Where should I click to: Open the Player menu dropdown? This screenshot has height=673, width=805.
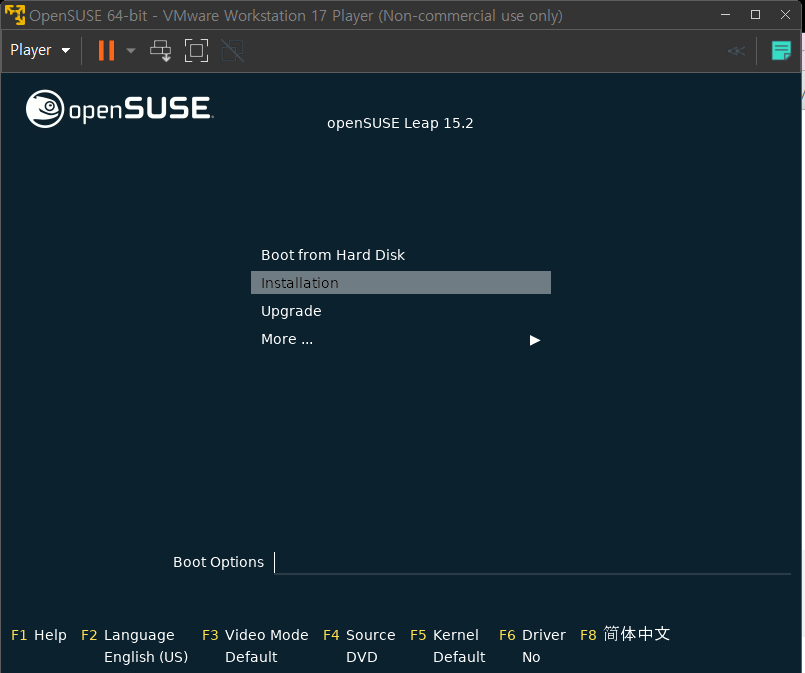click(40, 50)
